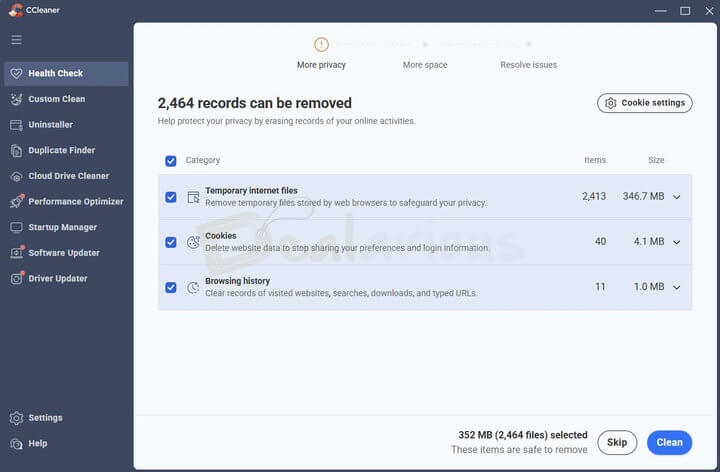This screenshot has width=720, height=472.
Task: Expand the Browsing history row chevron
Action: click(676, 287)
